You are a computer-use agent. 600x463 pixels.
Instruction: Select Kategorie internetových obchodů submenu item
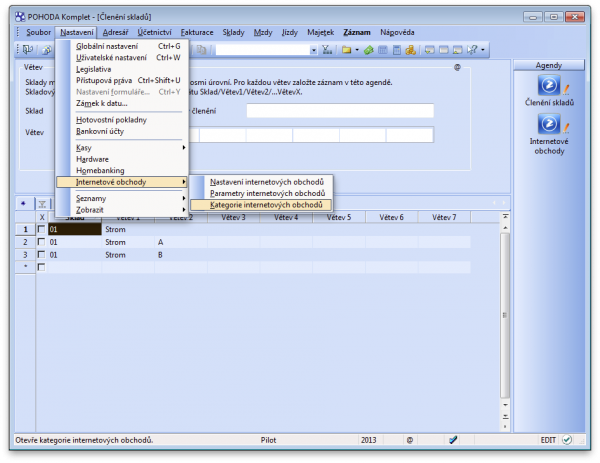261,205
